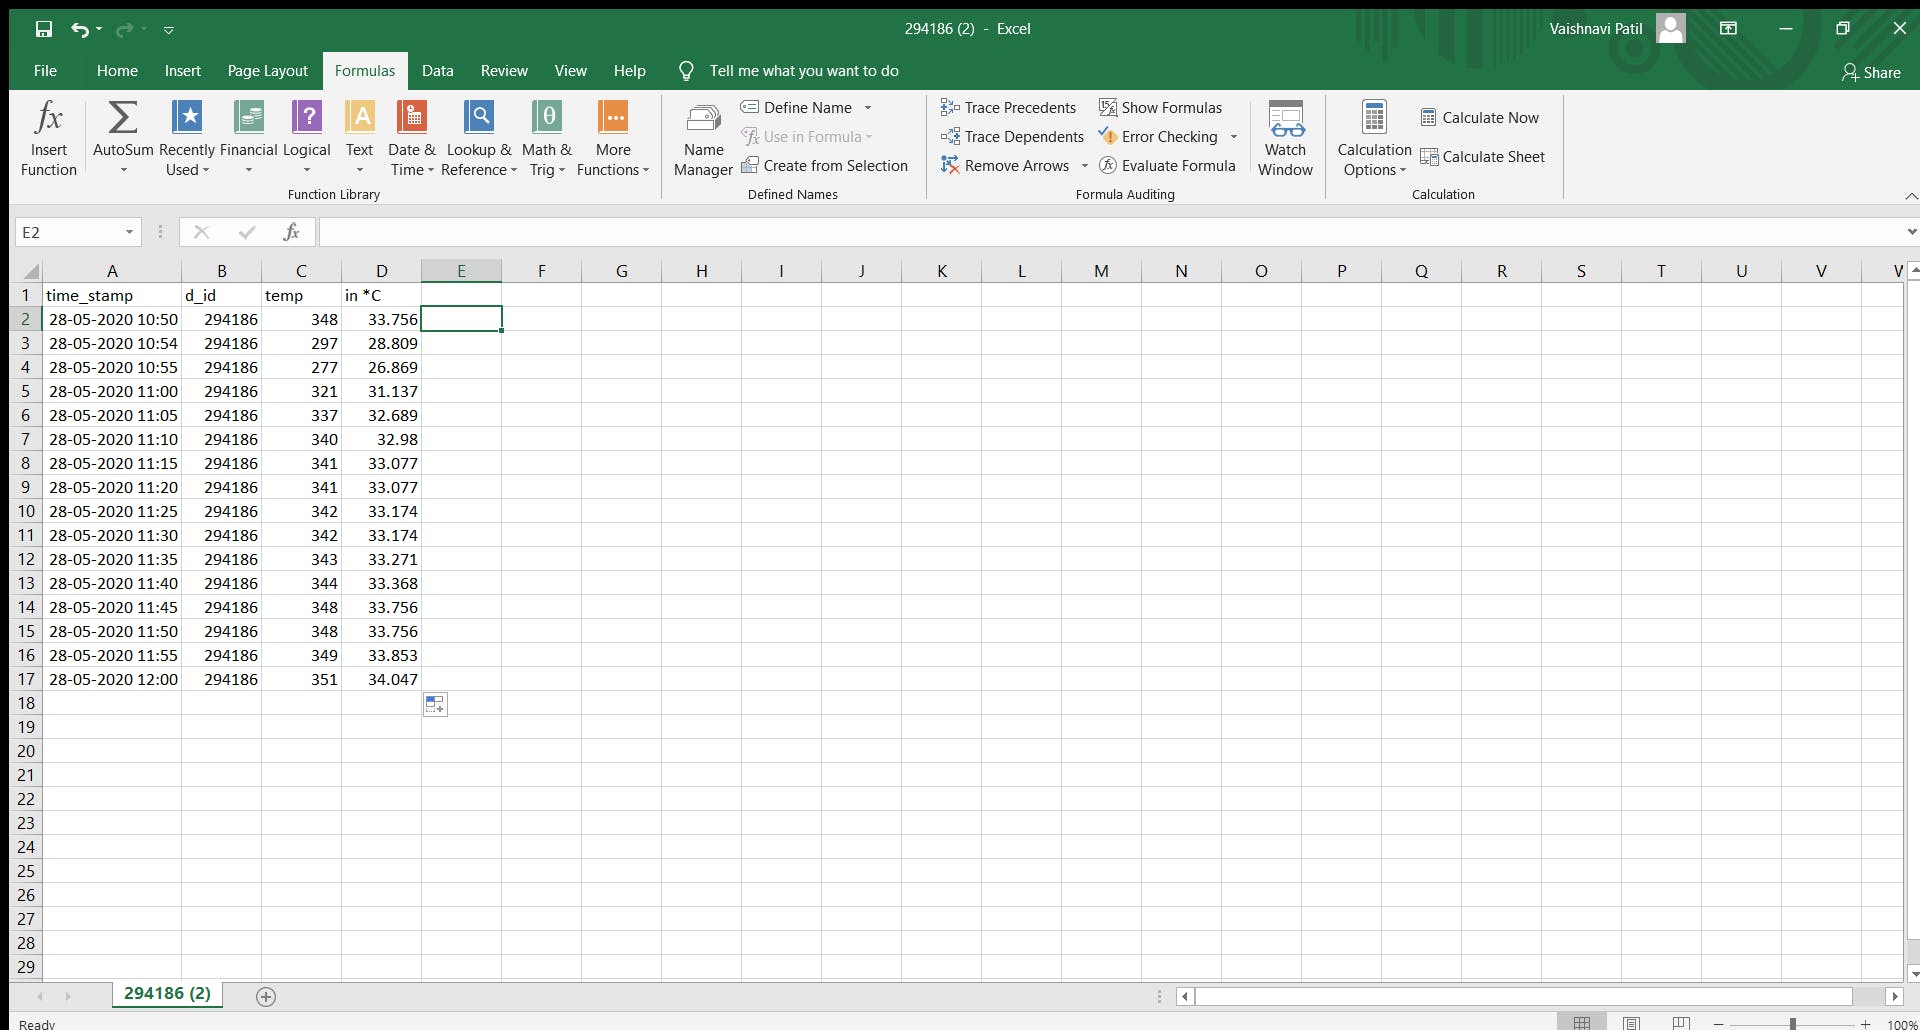Open Lookup & Reference functions
The width and height of the screenshot is (1920, 1030).
[479, 138]
